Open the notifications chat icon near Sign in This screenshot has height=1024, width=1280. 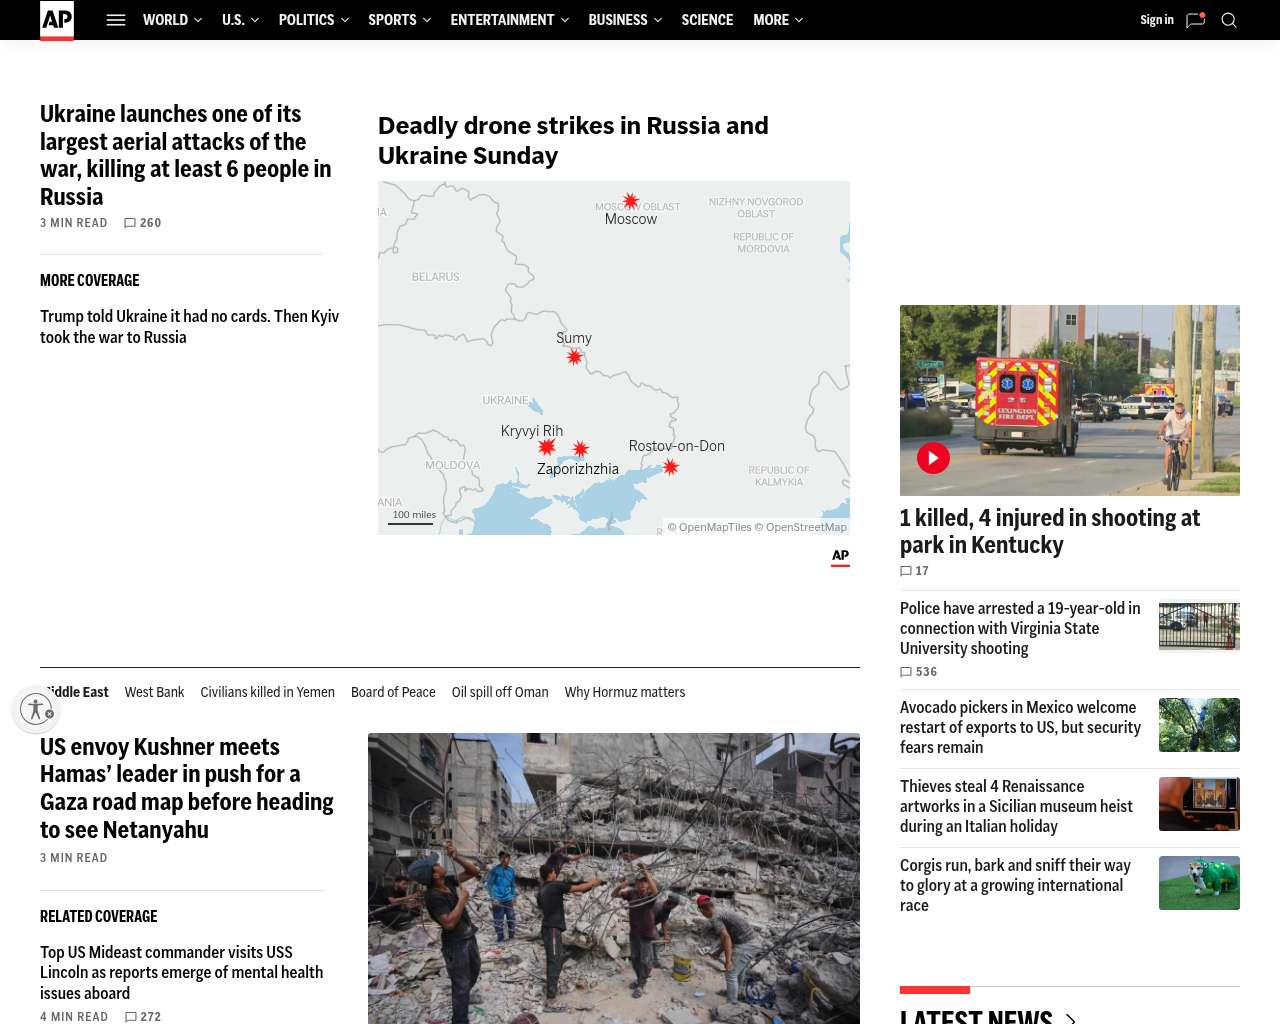[1195, 20]
